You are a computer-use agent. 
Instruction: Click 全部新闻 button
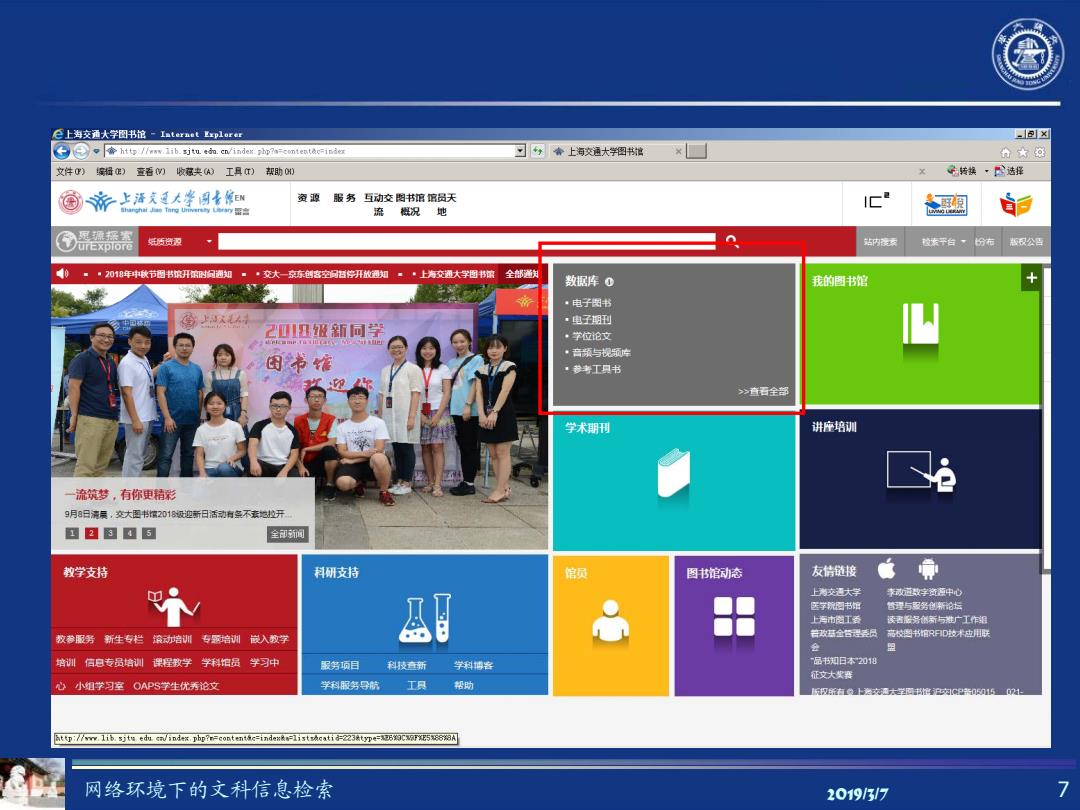(x=287, y=534)
